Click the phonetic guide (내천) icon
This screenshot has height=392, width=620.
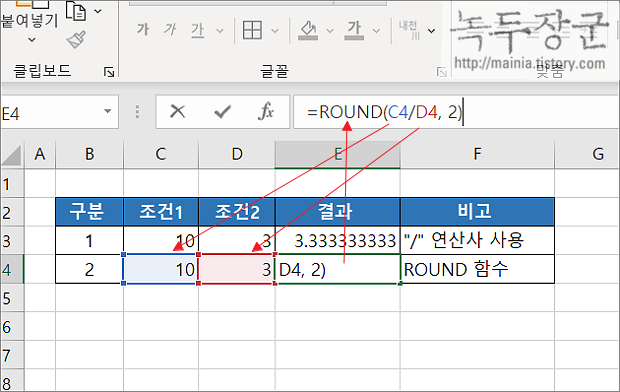[410, 30]
